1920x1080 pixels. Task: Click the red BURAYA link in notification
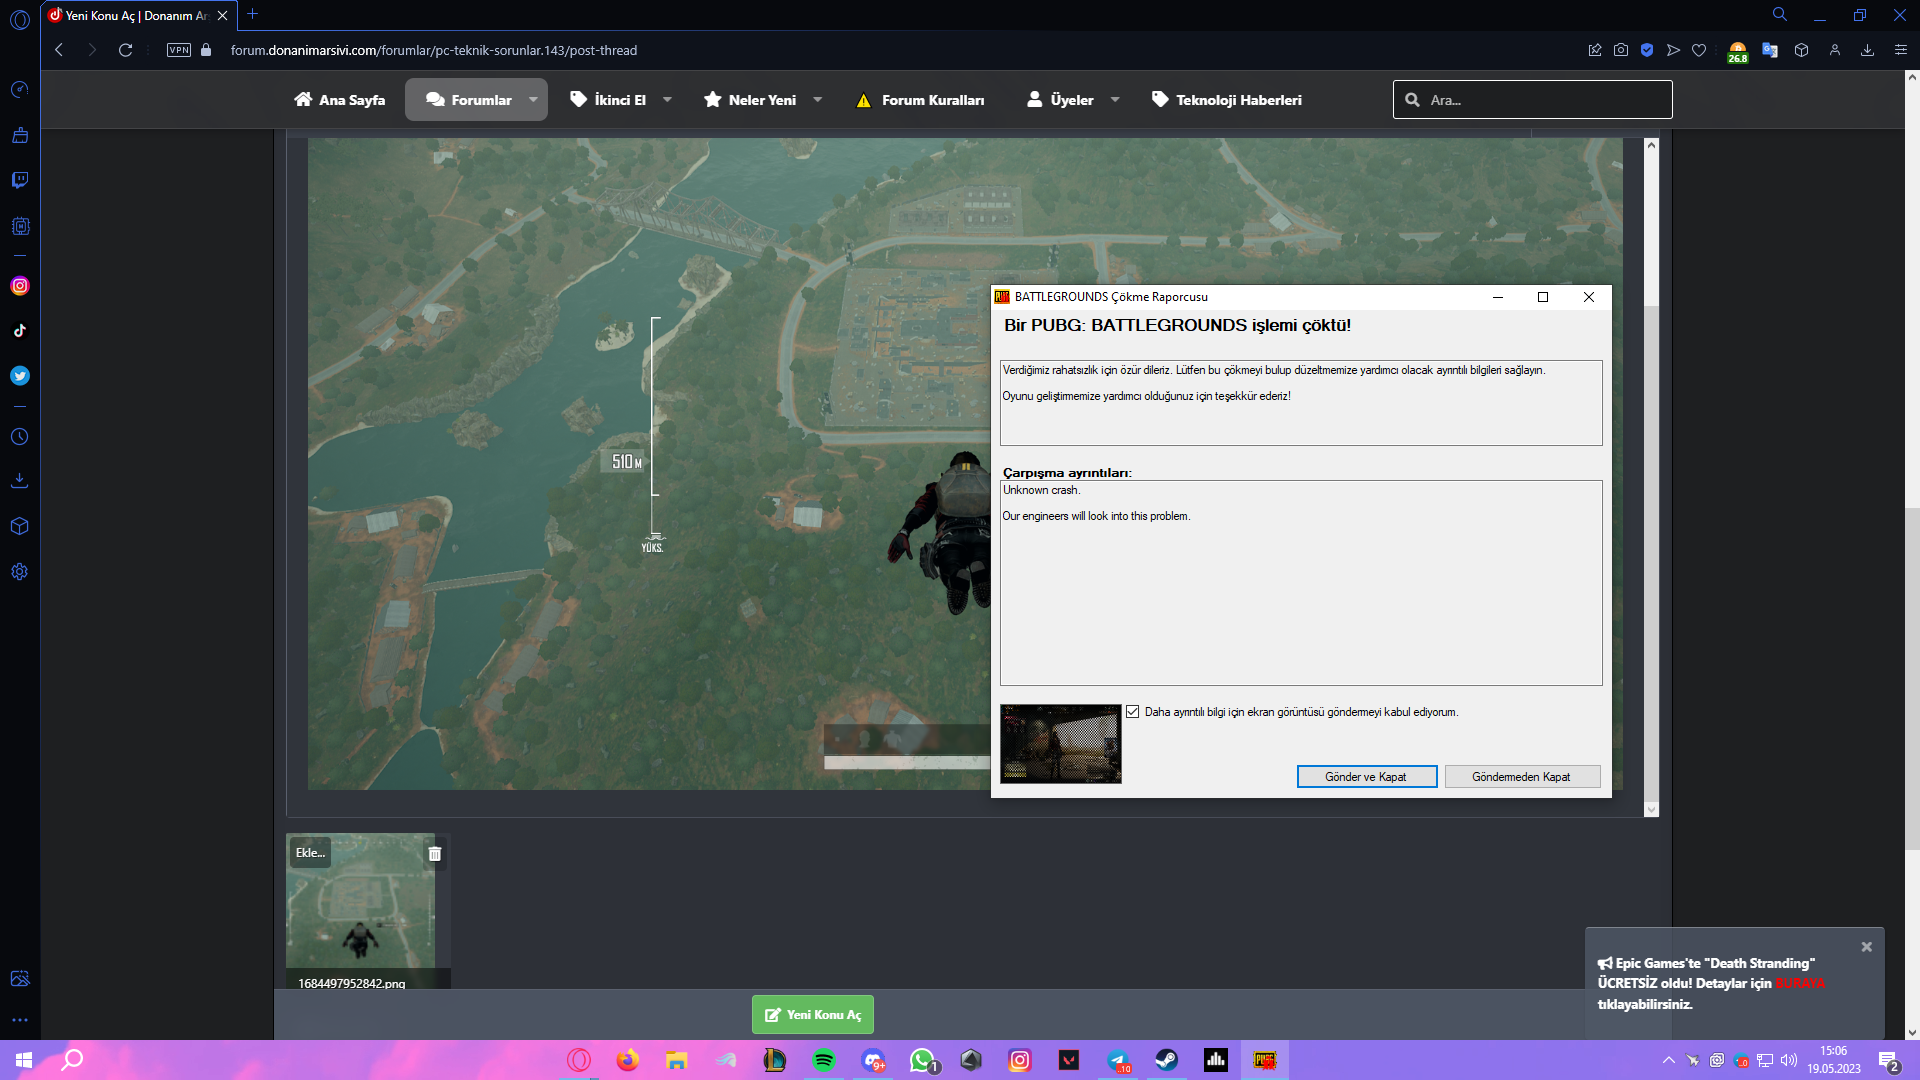tap(1799, 984)
